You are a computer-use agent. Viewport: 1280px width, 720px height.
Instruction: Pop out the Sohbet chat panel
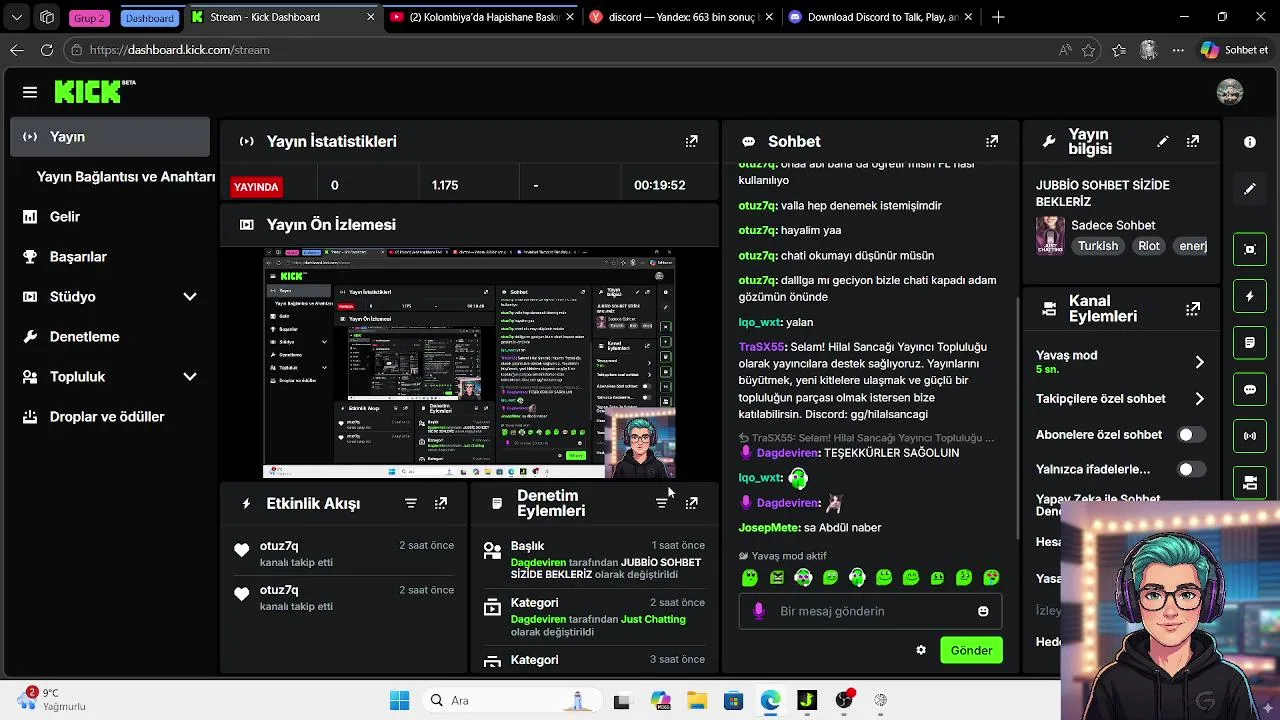tap(991, 142)
